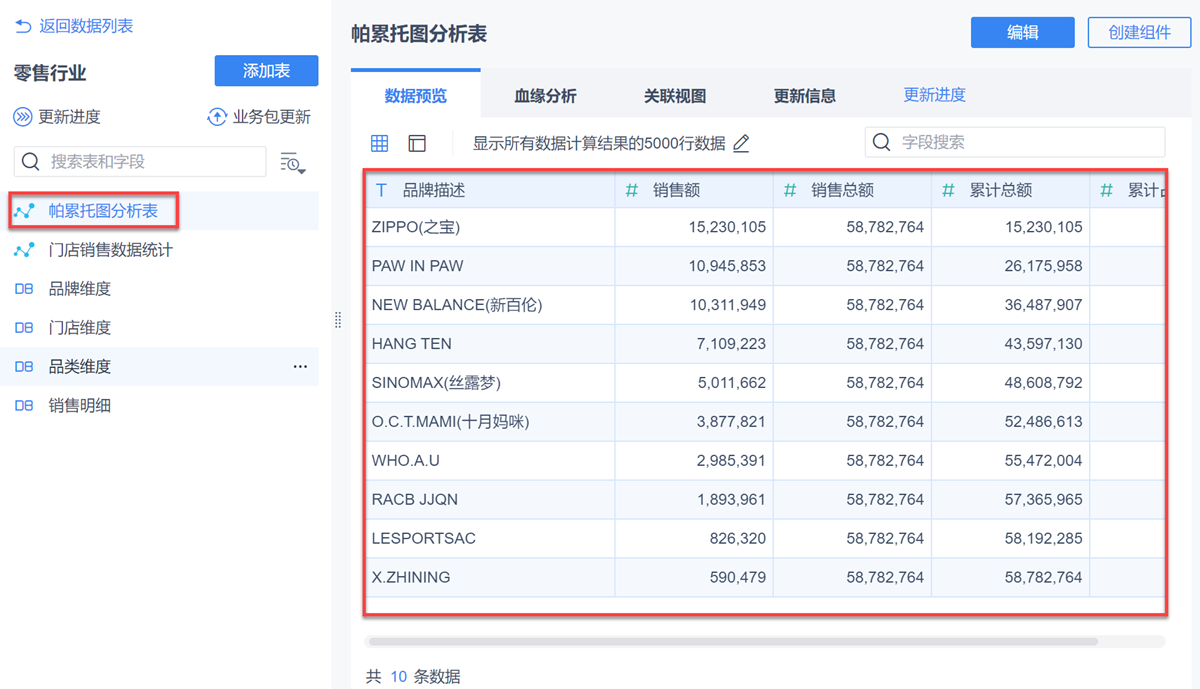Open the filter sort icon beside sidebar search
Screen dimensions: 1200x689
(x=292, y=162)
